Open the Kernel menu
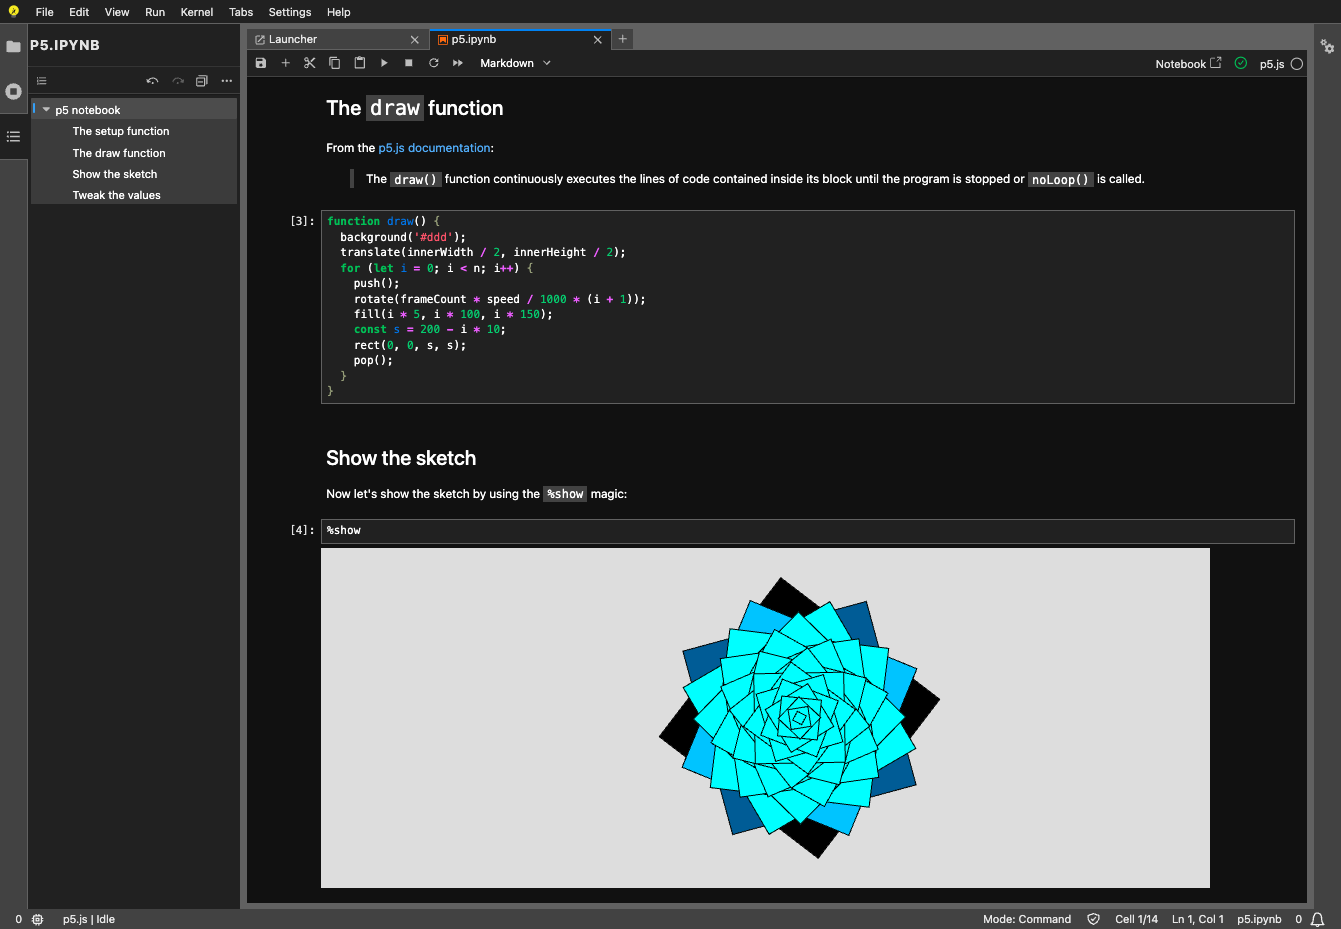This screenshot has width=1341, height=929. tap(197, 12)
